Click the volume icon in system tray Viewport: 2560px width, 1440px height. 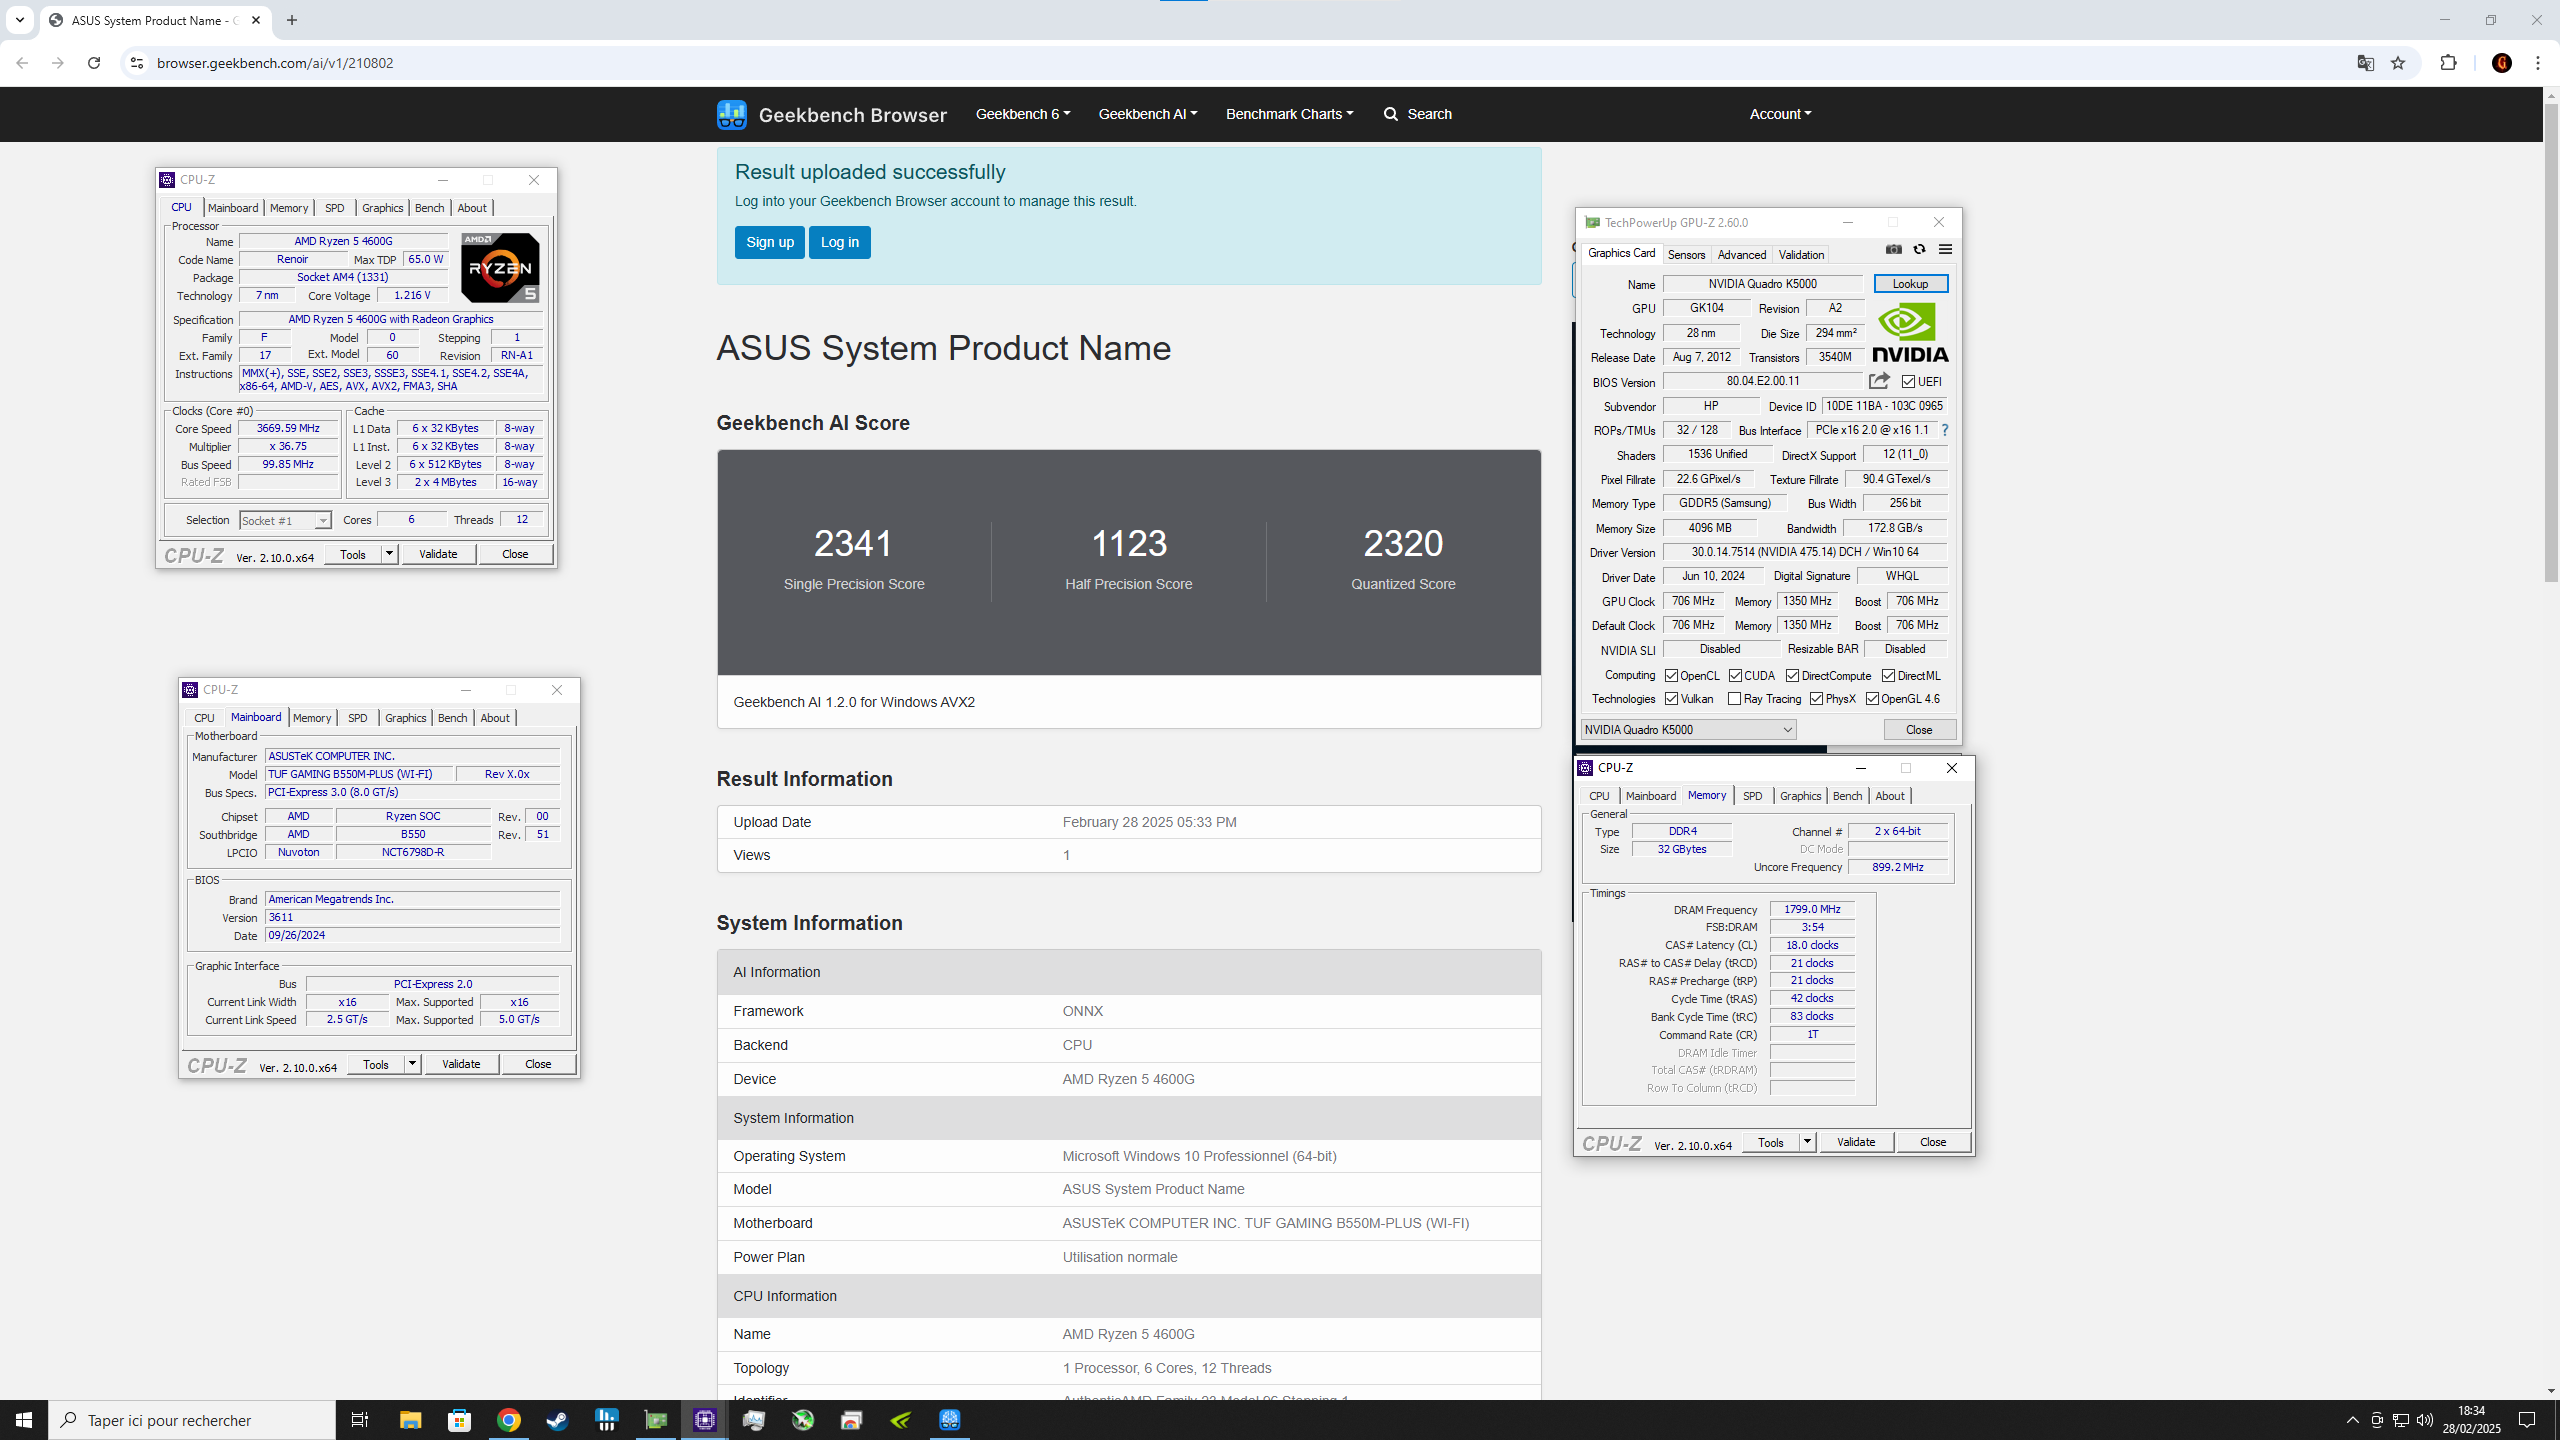click(2424, 1420)
